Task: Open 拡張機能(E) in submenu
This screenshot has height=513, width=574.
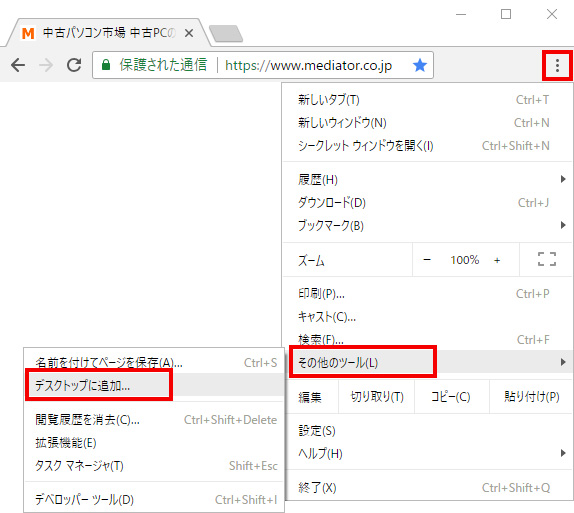Action: click(154, 443)
